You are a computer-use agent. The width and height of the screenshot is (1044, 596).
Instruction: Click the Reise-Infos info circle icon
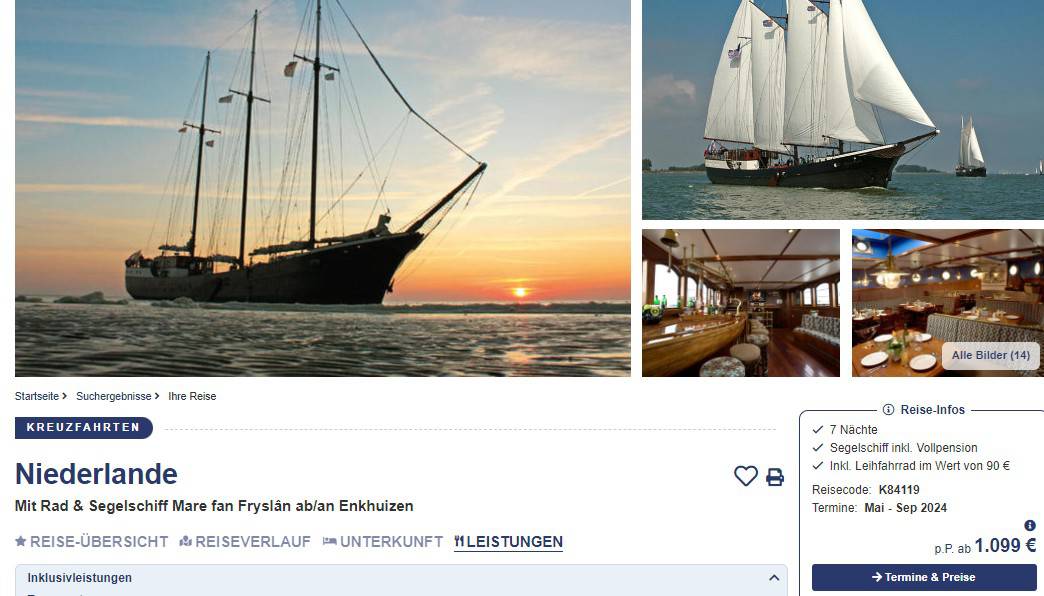pos(888,410)
